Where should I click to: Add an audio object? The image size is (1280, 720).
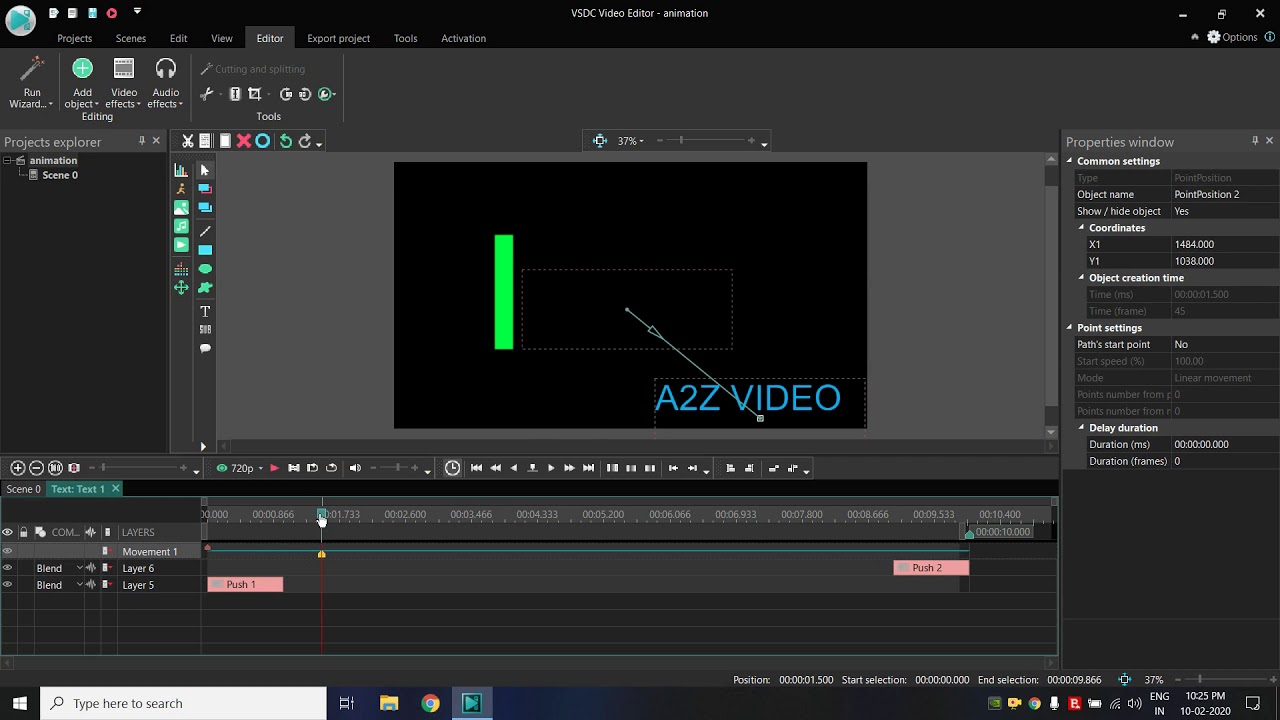(x=181, y=227)
